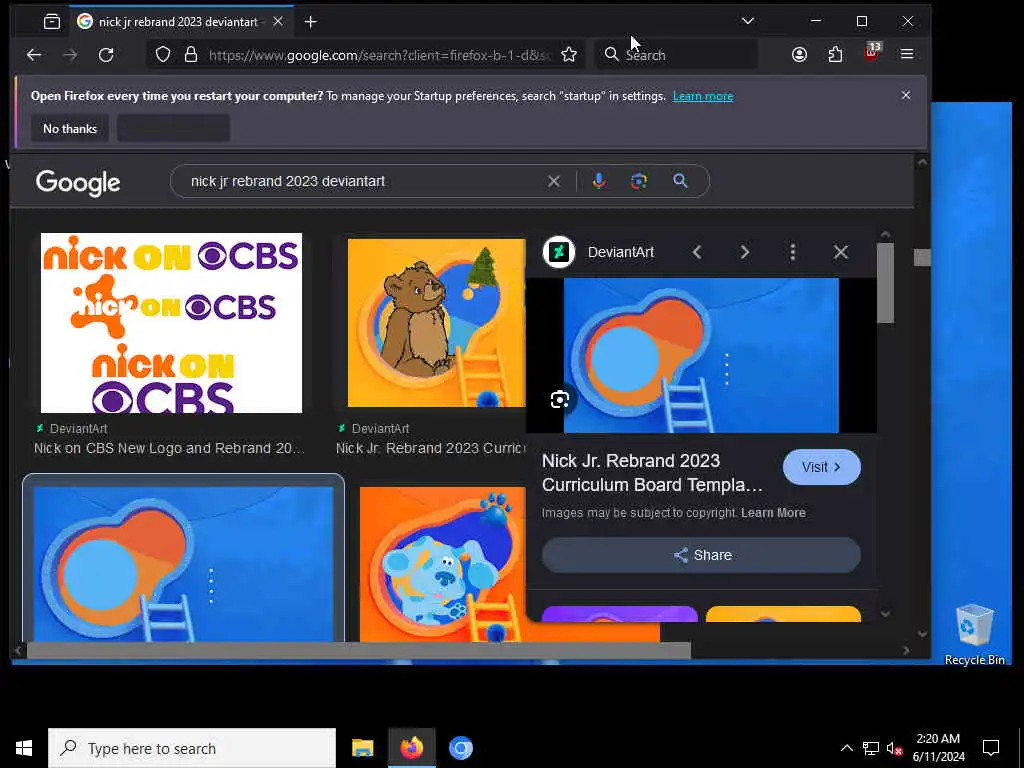Open yellow related image thumbnail in panel
This screenshot has height=768, width=1024.
pyautogui.click(x=783, y=614)
